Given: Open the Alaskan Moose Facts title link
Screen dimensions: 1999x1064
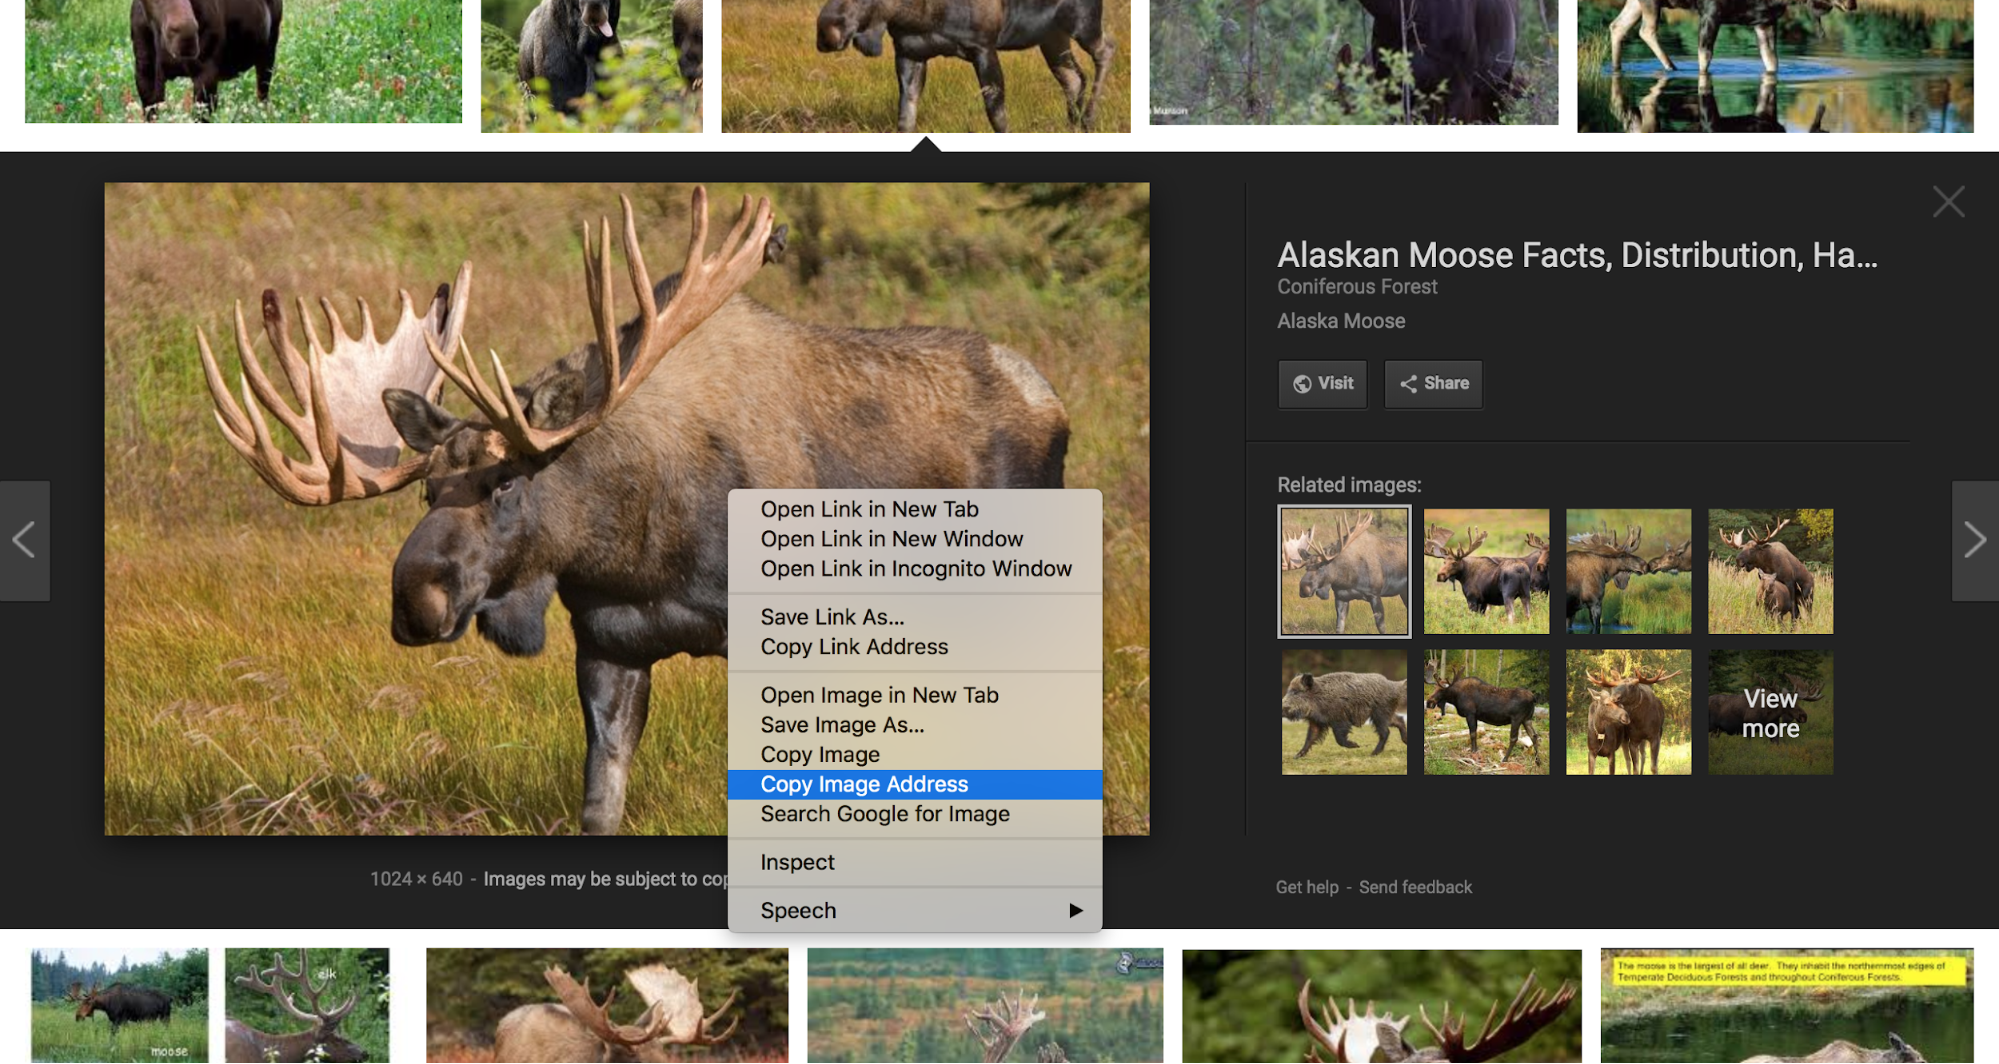Looking at the screenshot, I should click(1577, 255).
